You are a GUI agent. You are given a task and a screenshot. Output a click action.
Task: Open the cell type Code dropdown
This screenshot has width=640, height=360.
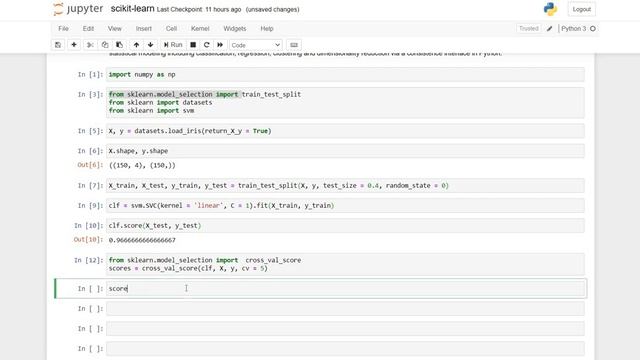tap(256, 45)
